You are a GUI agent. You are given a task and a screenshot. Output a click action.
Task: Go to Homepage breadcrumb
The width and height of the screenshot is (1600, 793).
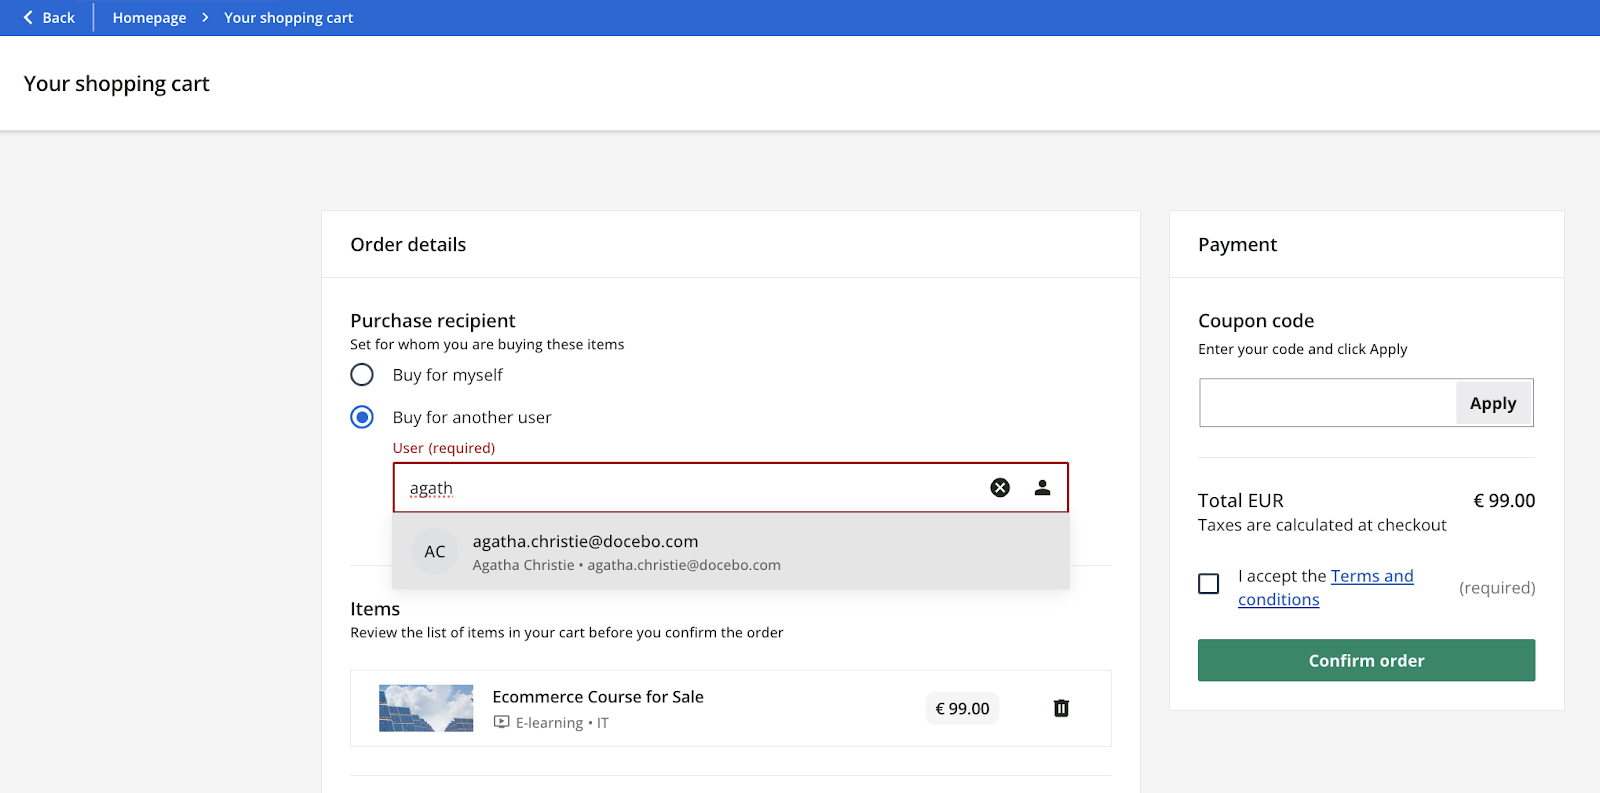(x=149, y=18)
